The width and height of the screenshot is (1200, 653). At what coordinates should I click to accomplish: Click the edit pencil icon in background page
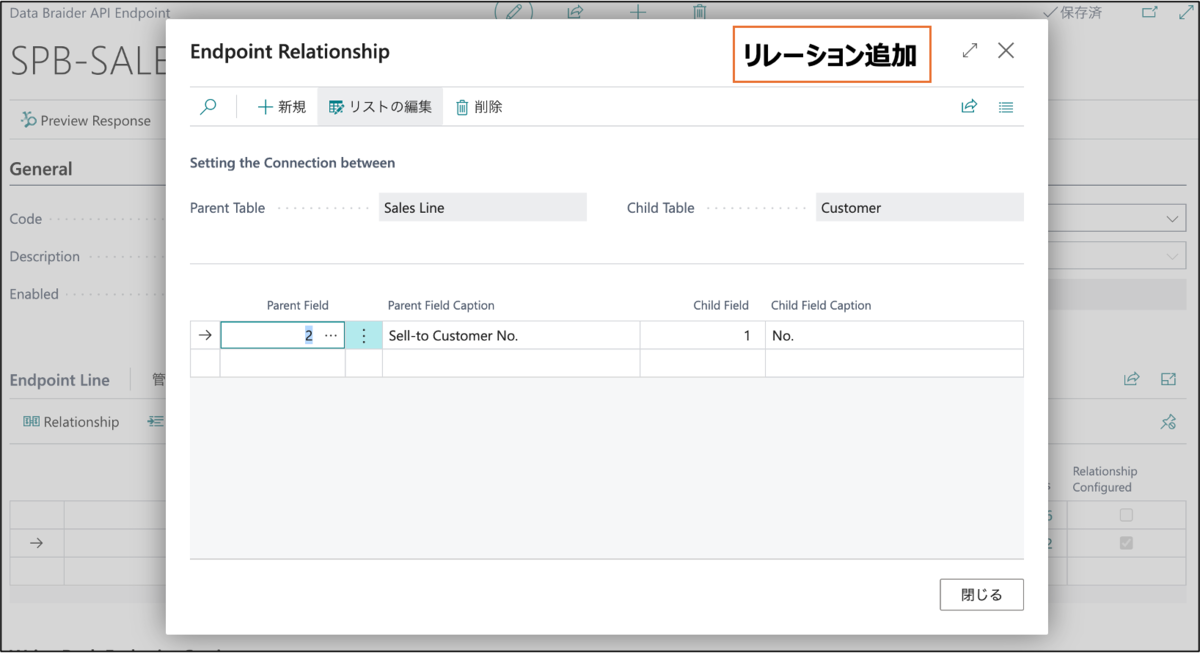coord(514,12)
